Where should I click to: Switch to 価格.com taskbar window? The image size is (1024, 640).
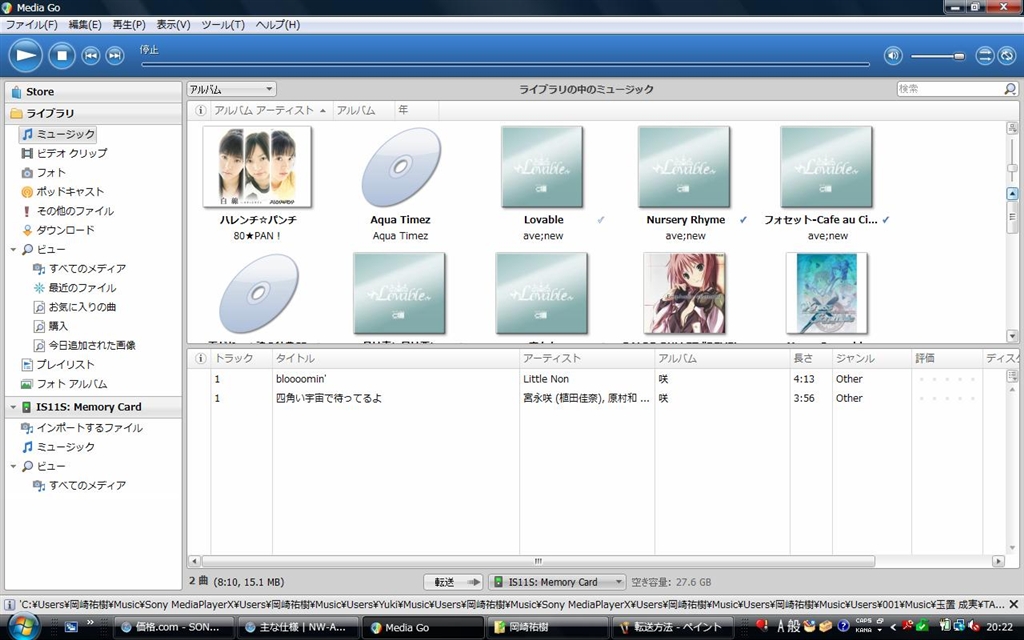(173, 627)
